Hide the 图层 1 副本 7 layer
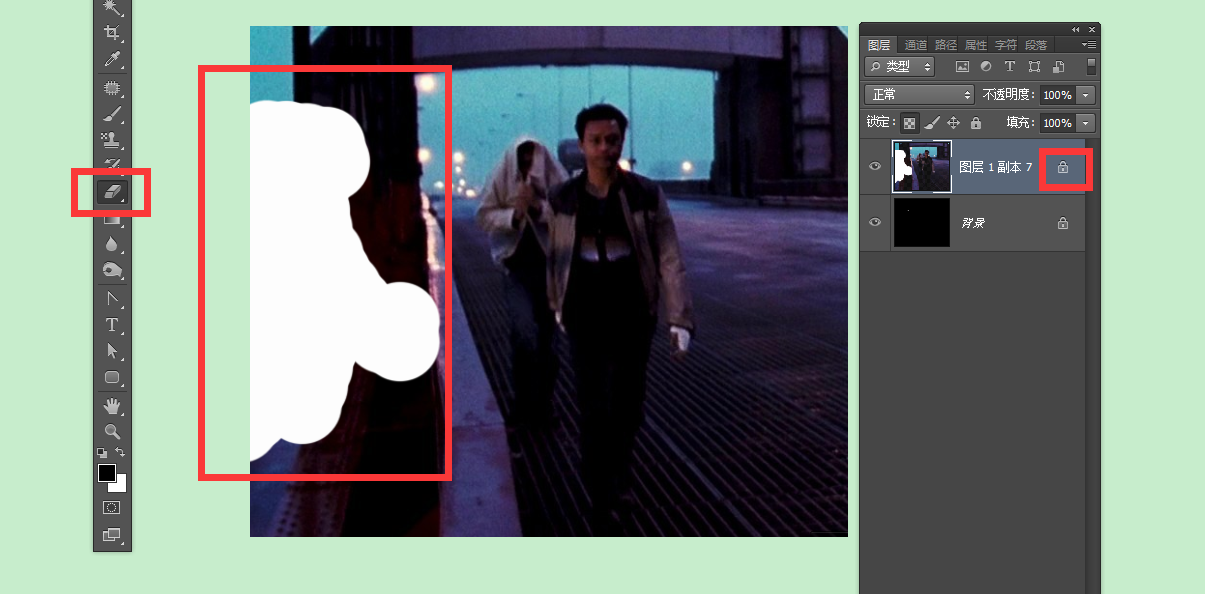Viewport: 1205px width, 594px height. point(875,166)
